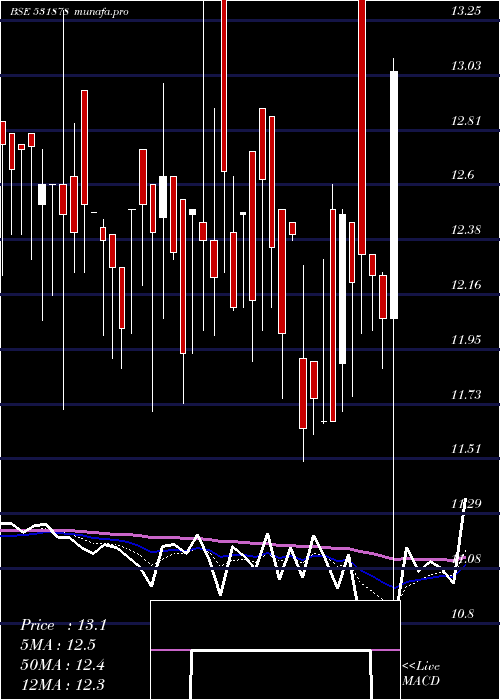The image size is (500, 700).
Task: Click the 12.16 price axis label
Action: pos(466,285)
